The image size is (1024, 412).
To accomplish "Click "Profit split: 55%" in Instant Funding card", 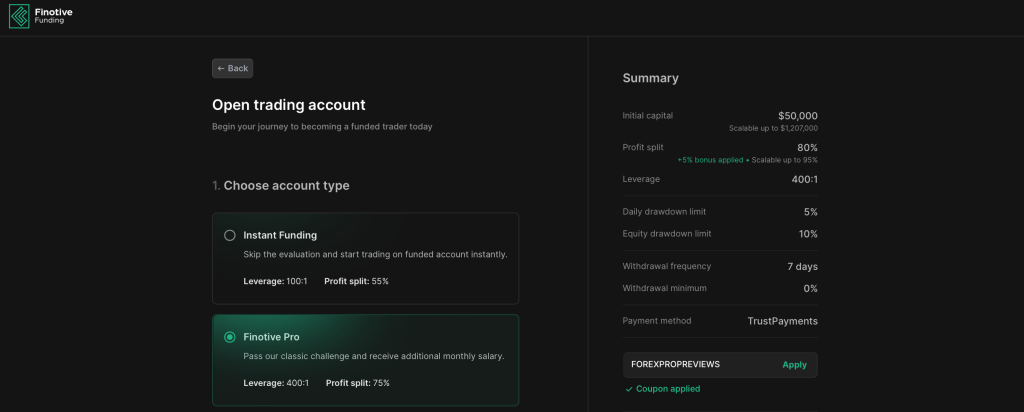I will (x=356, y=281).
